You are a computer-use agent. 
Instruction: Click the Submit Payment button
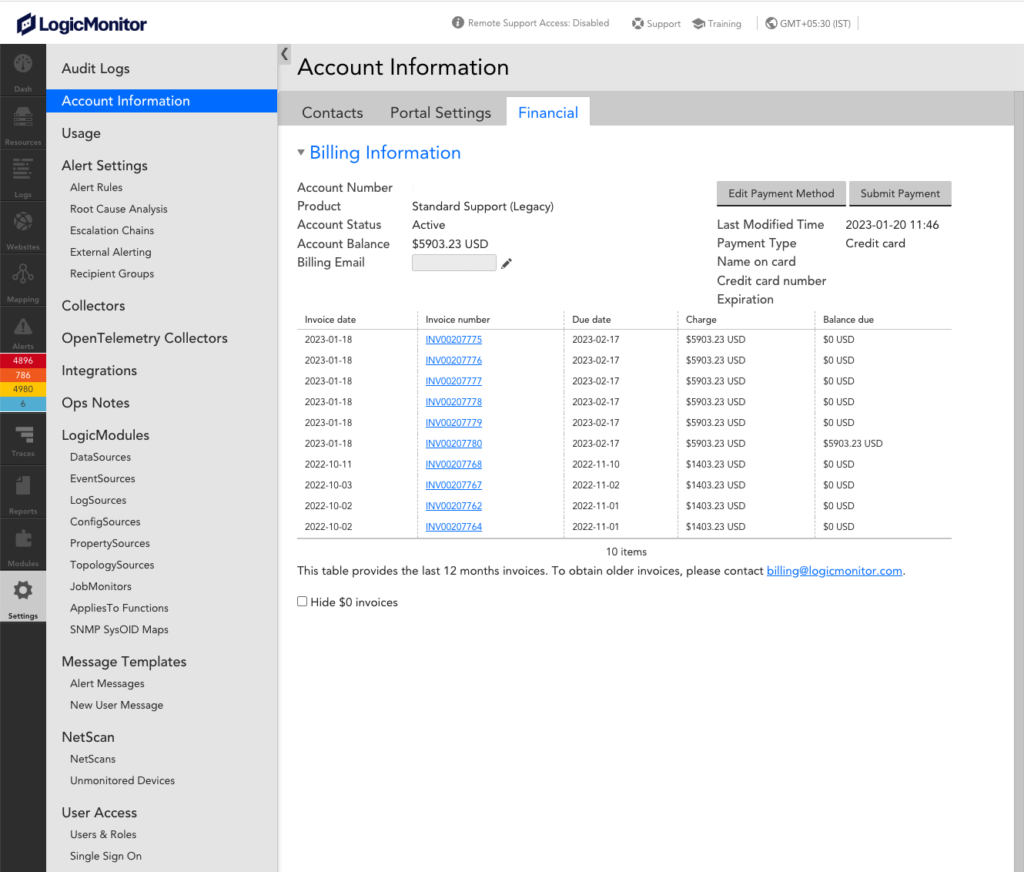point(900,193)
